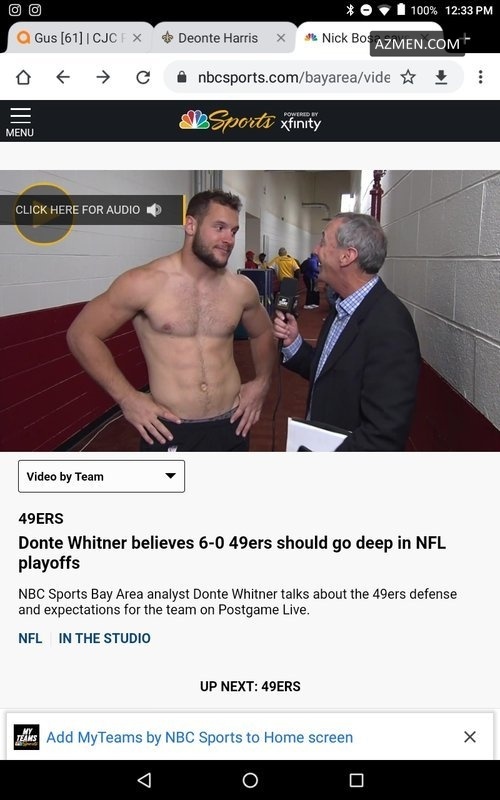Open the IN THE STUDIO link
Screen dimensions: 500x800
pyautogui.click(x=105, y=638)
